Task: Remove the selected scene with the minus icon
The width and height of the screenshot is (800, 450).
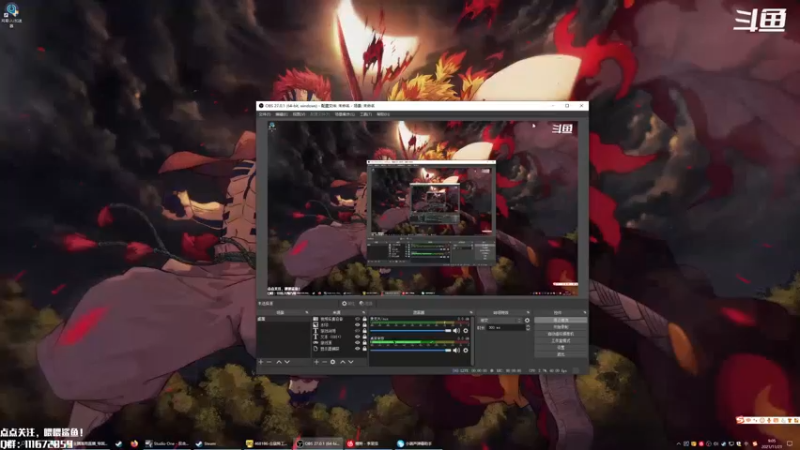Action: [269, 362]
